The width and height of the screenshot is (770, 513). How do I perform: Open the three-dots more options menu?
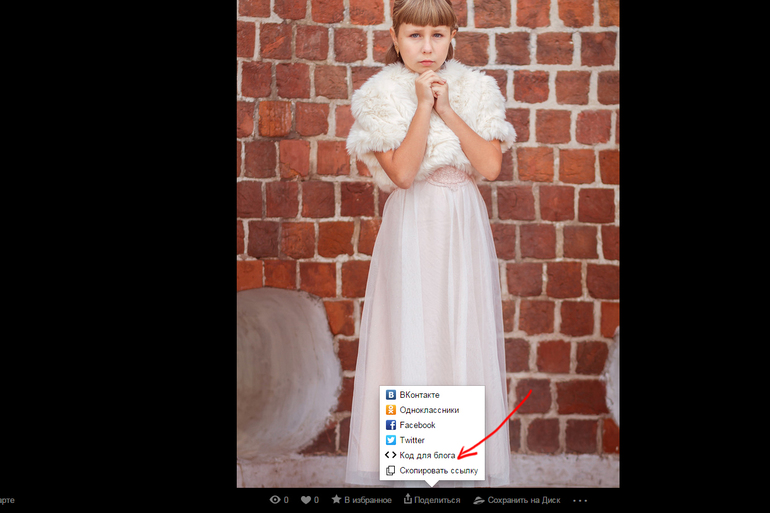pyautogui.click(x=579, y=500)
